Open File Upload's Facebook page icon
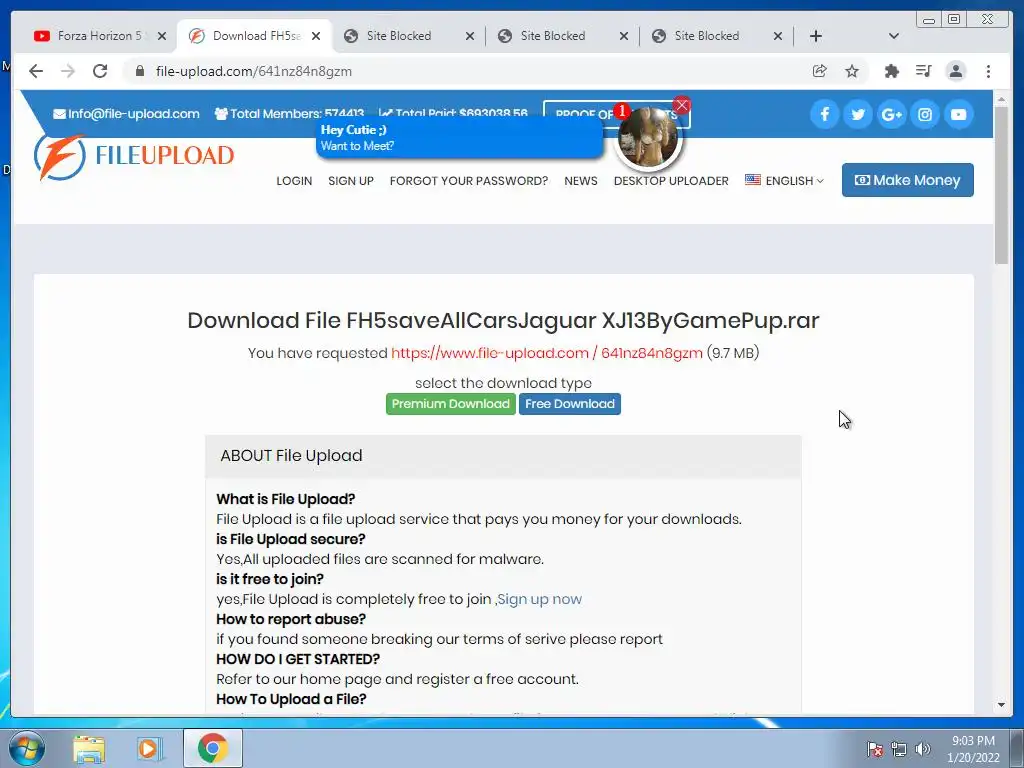Screen dimensions: 1024x768 click(825, 114)
